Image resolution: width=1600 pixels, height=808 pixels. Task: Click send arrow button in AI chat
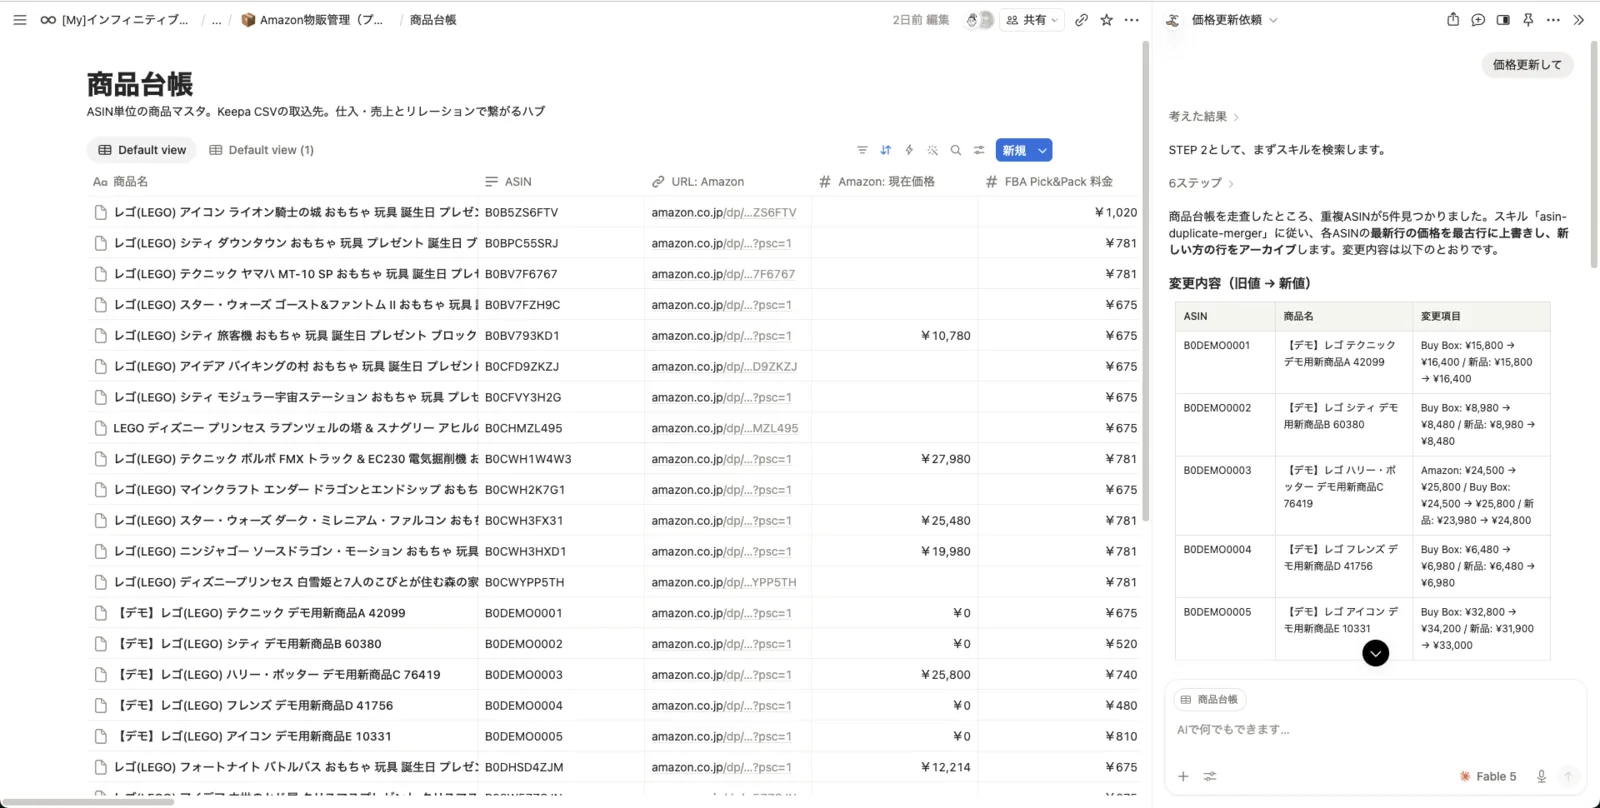1568,776
